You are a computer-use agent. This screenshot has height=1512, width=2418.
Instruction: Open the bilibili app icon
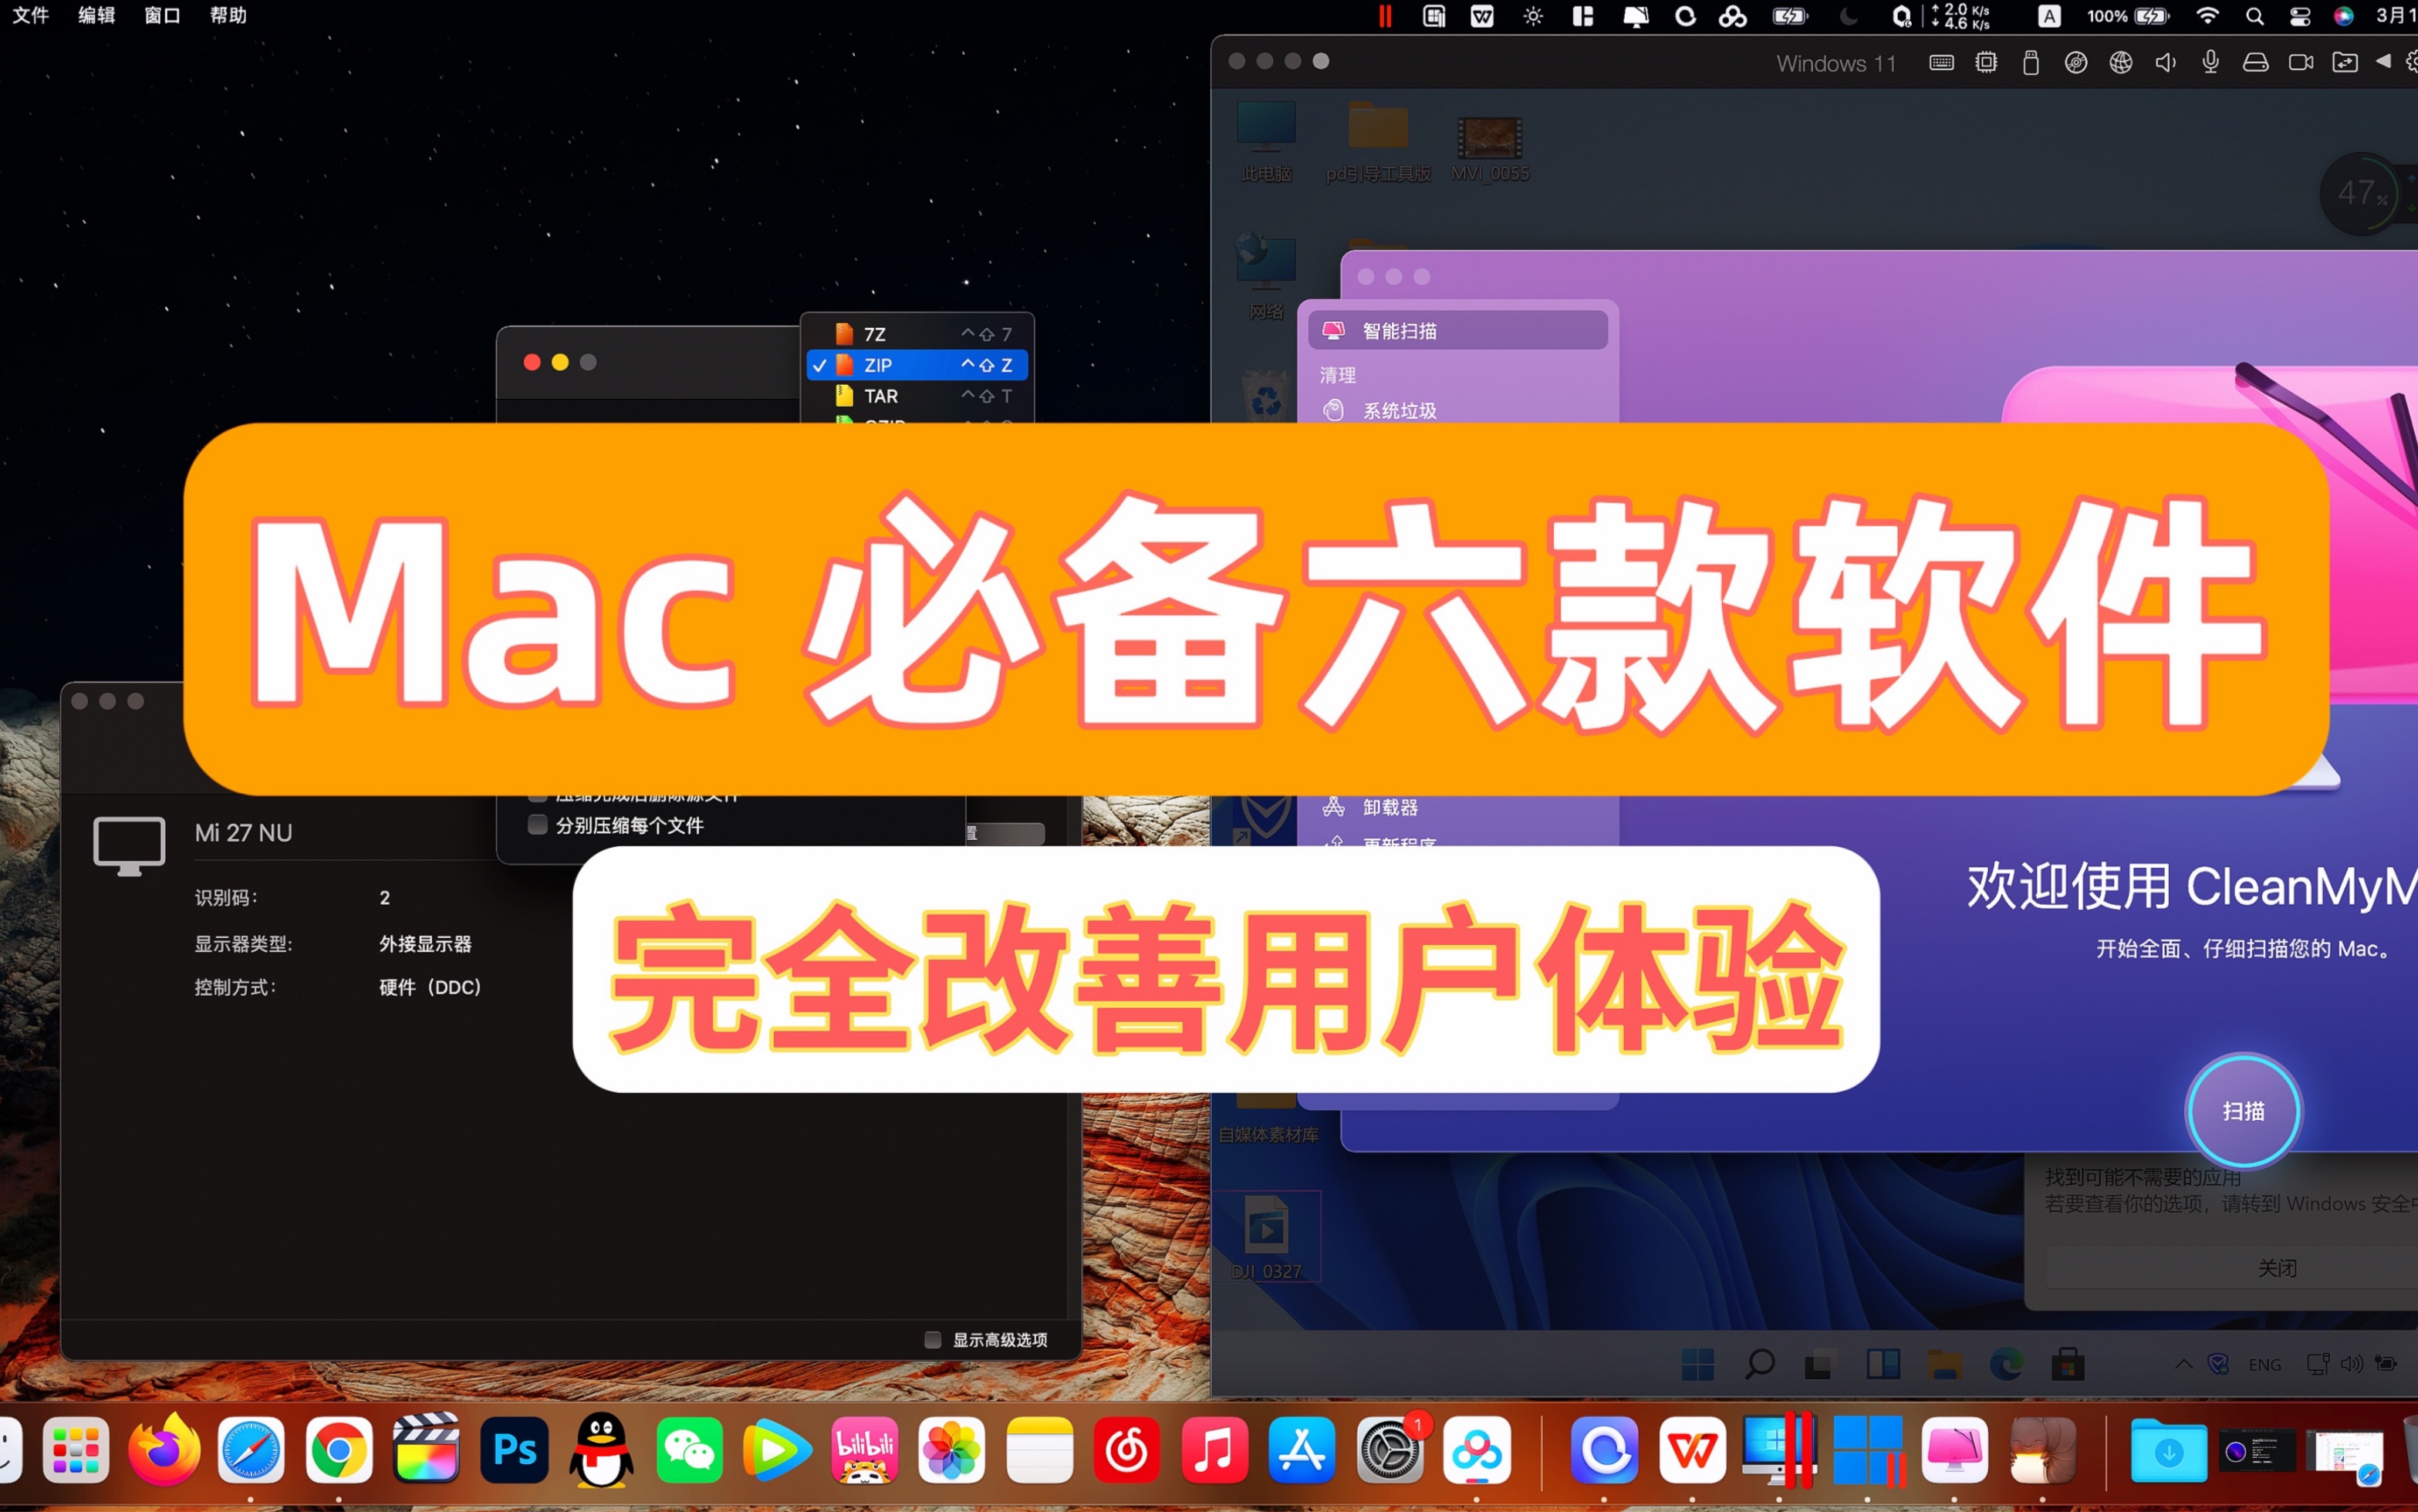pos(865,1449)
